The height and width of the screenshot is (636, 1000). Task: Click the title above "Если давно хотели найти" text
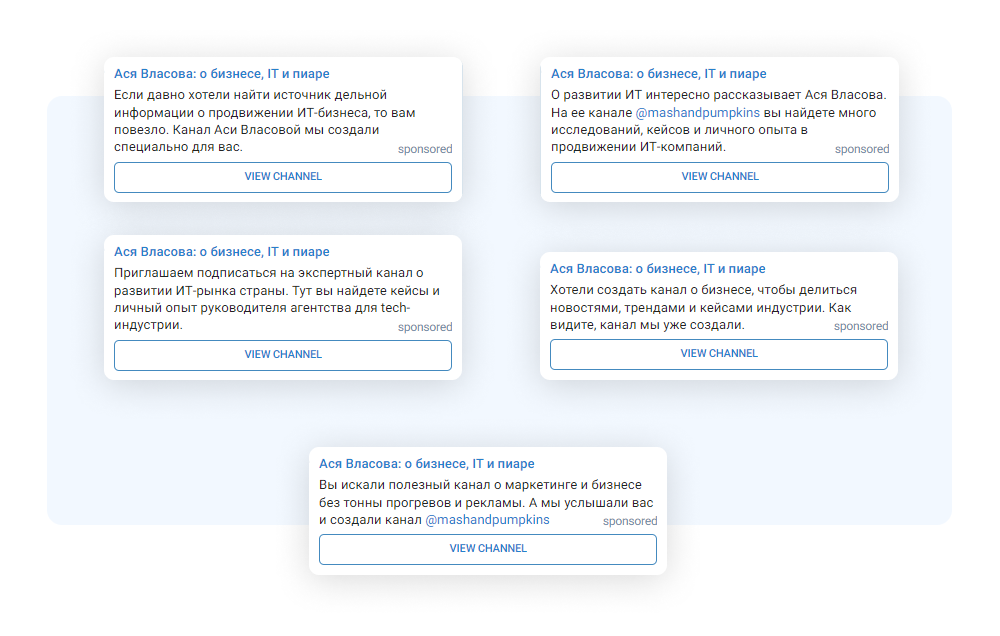tap(222, 74)
